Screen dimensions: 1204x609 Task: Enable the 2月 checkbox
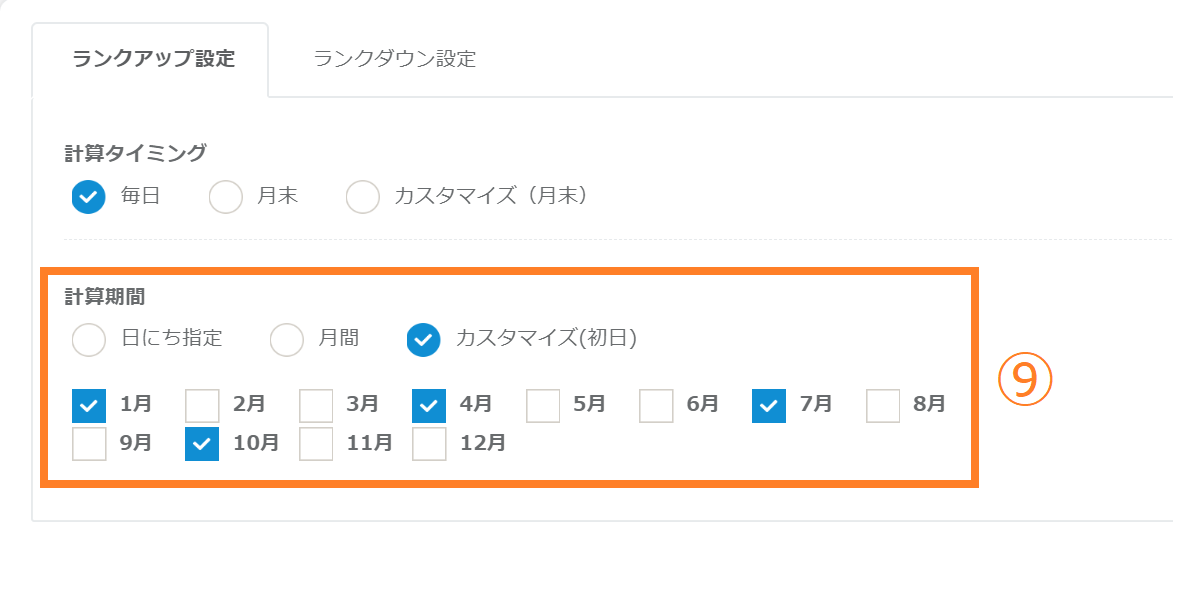[x=203, y=405]
